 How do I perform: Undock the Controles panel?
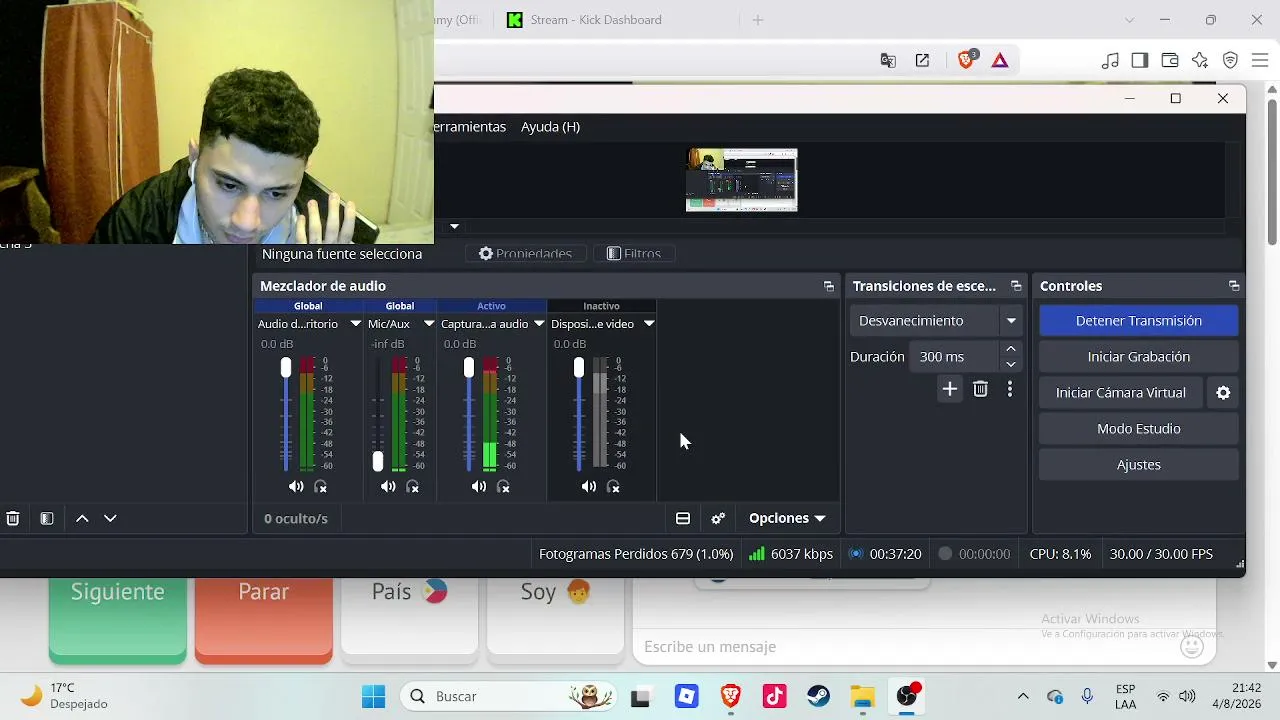click(1234, 286)
